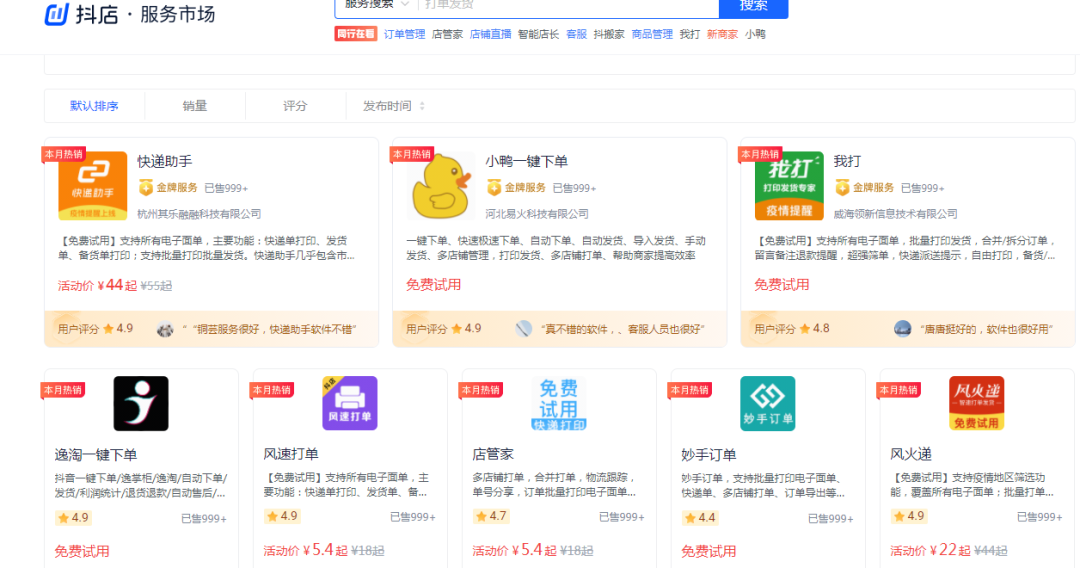Click 本月热销 tag on 快递助手 card

(64, 154)
